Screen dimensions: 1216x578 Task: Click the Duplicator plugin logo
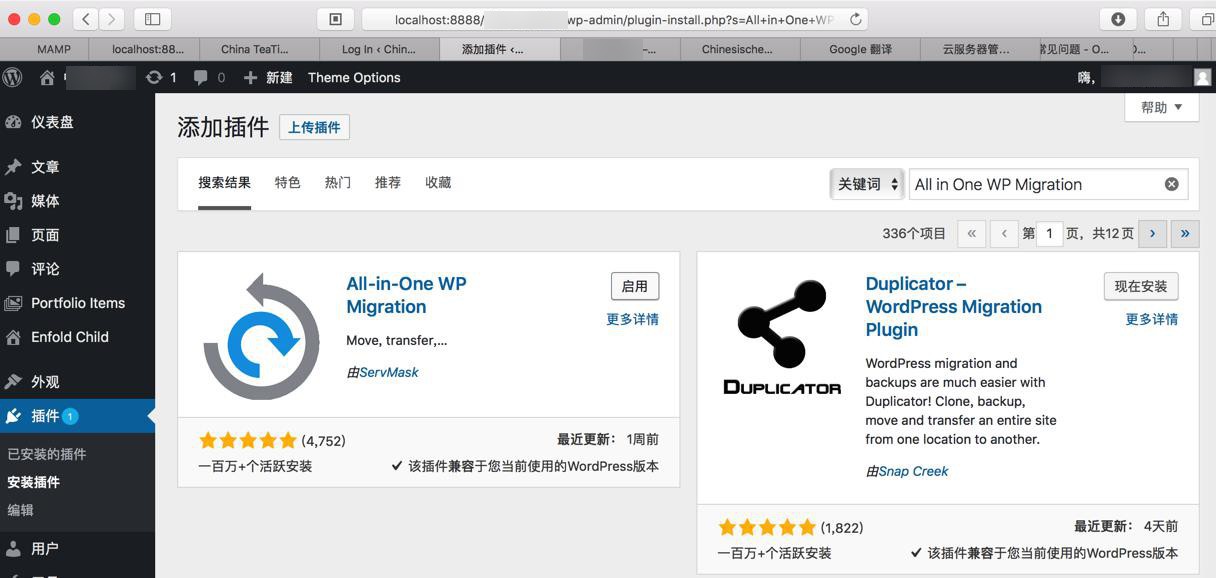point(782,338)
